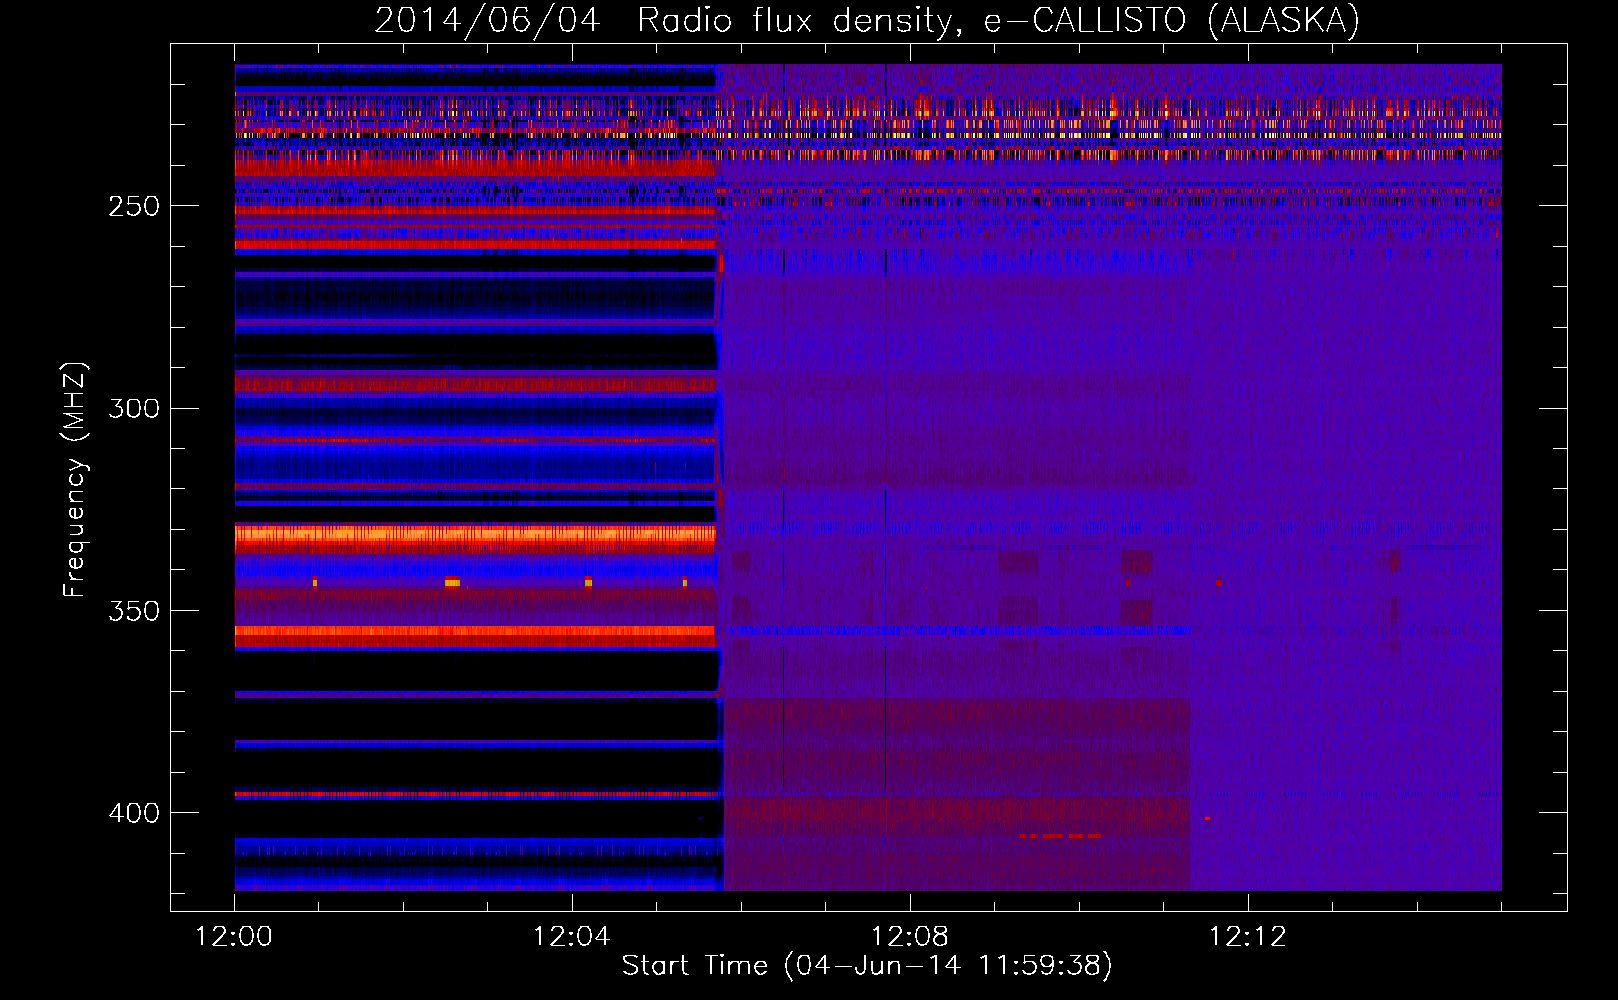This screenshot has width=1618, height=1000.
Task: Click the 250 frequency tick label
Action: (x=134, y=206)
